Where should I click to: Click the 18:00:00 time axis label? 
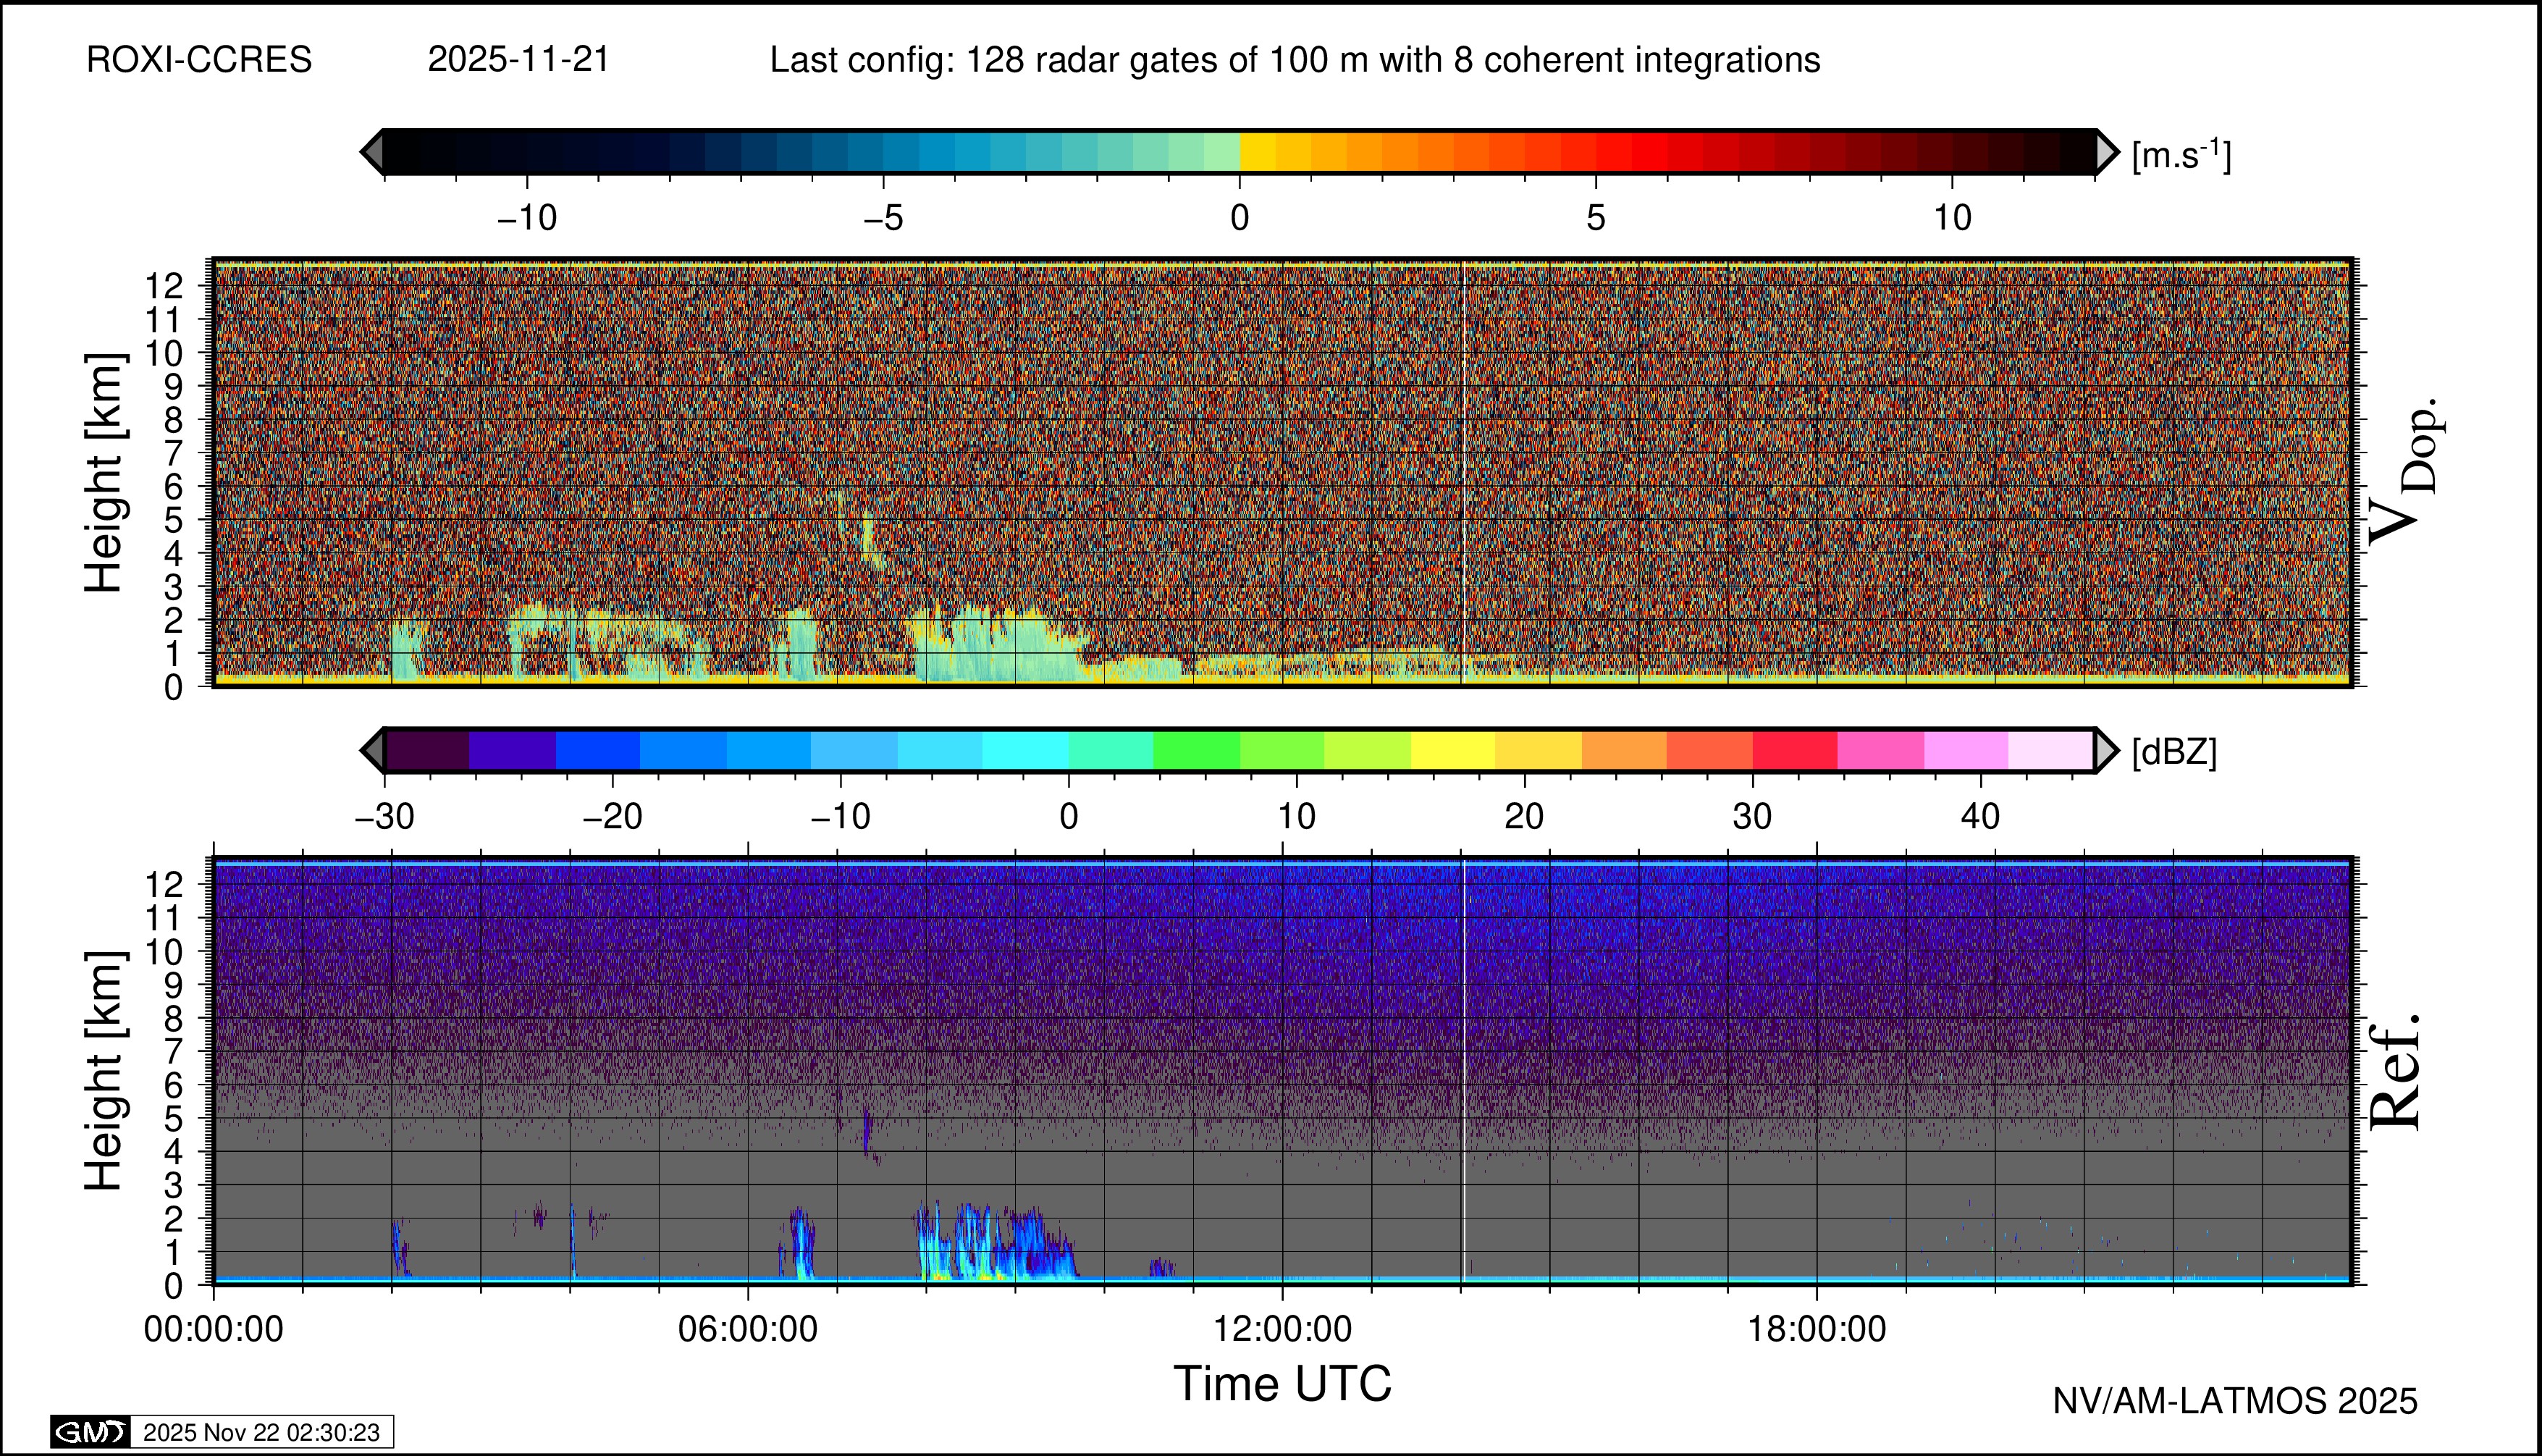(x=1816, y=1329)
